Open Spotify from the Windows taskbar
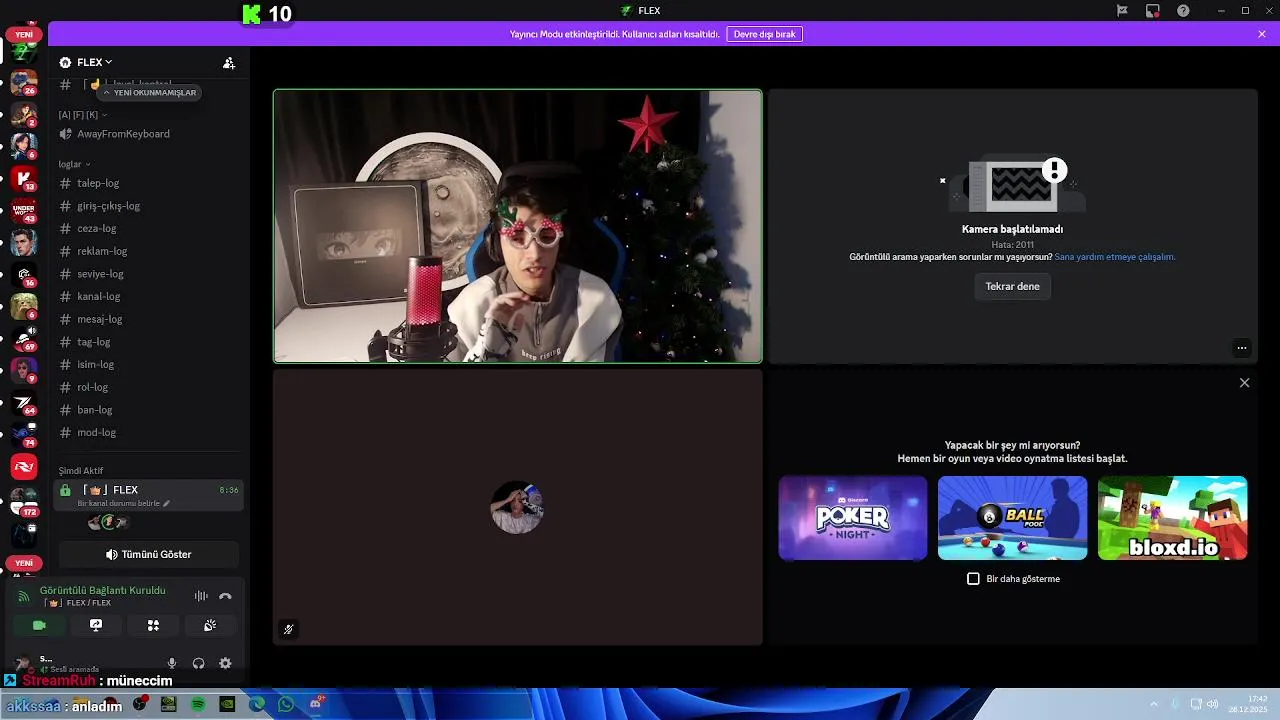 (198, 704)
